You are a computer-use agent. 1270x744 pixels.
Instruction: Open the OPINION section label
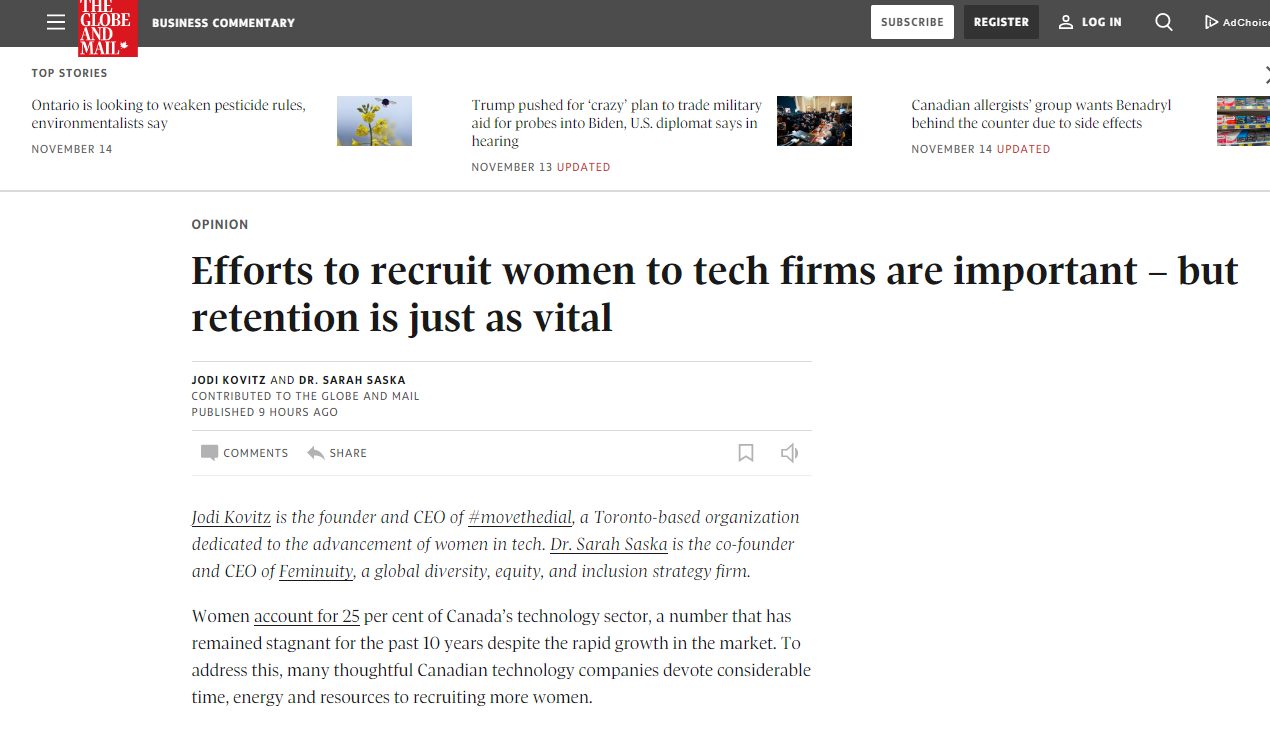(220, 224)
